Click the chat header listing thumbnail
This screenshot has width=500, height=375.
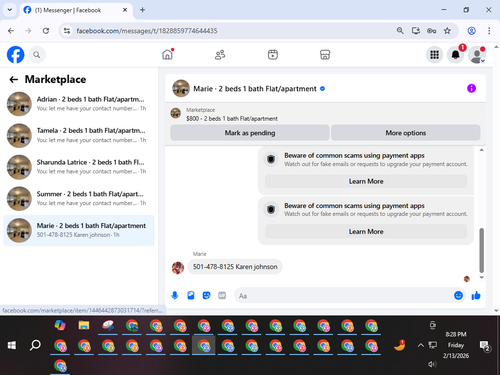[x=181, y=88]
